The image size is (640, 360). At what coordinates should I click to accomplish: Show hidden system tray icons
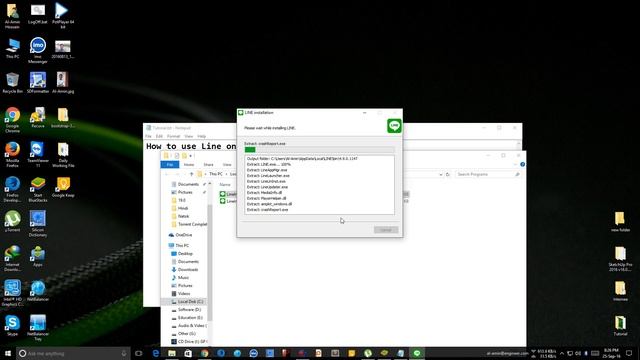pos(562,353)
